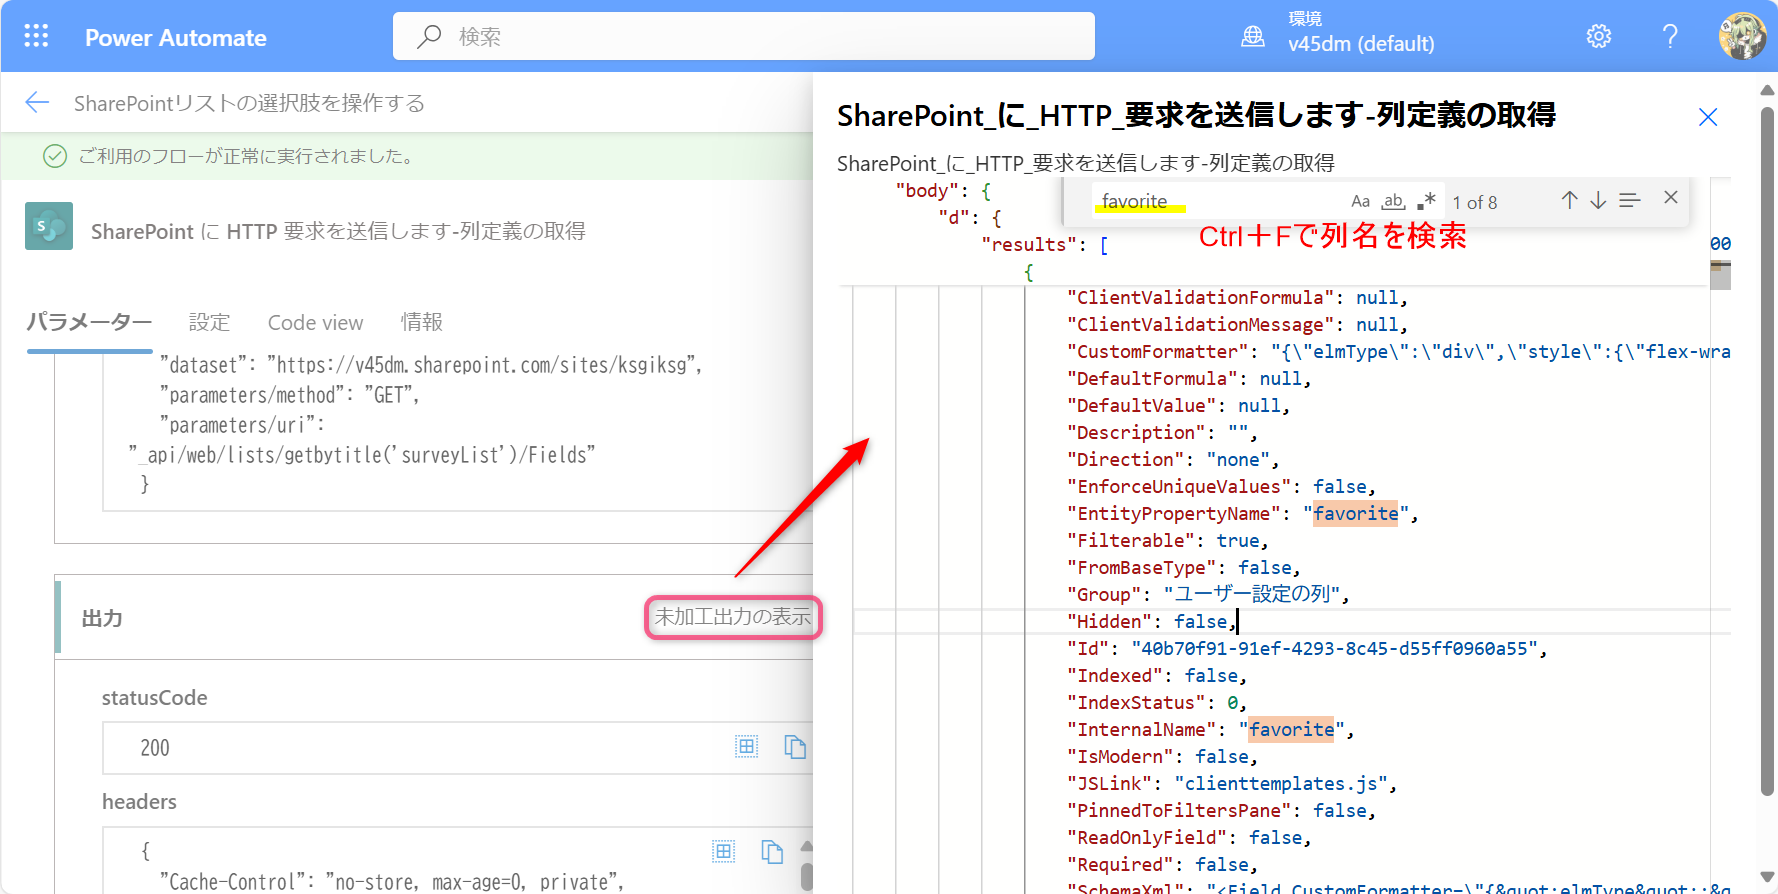
Task: Close the raw output panel
Action: (x=1708, y=117)
